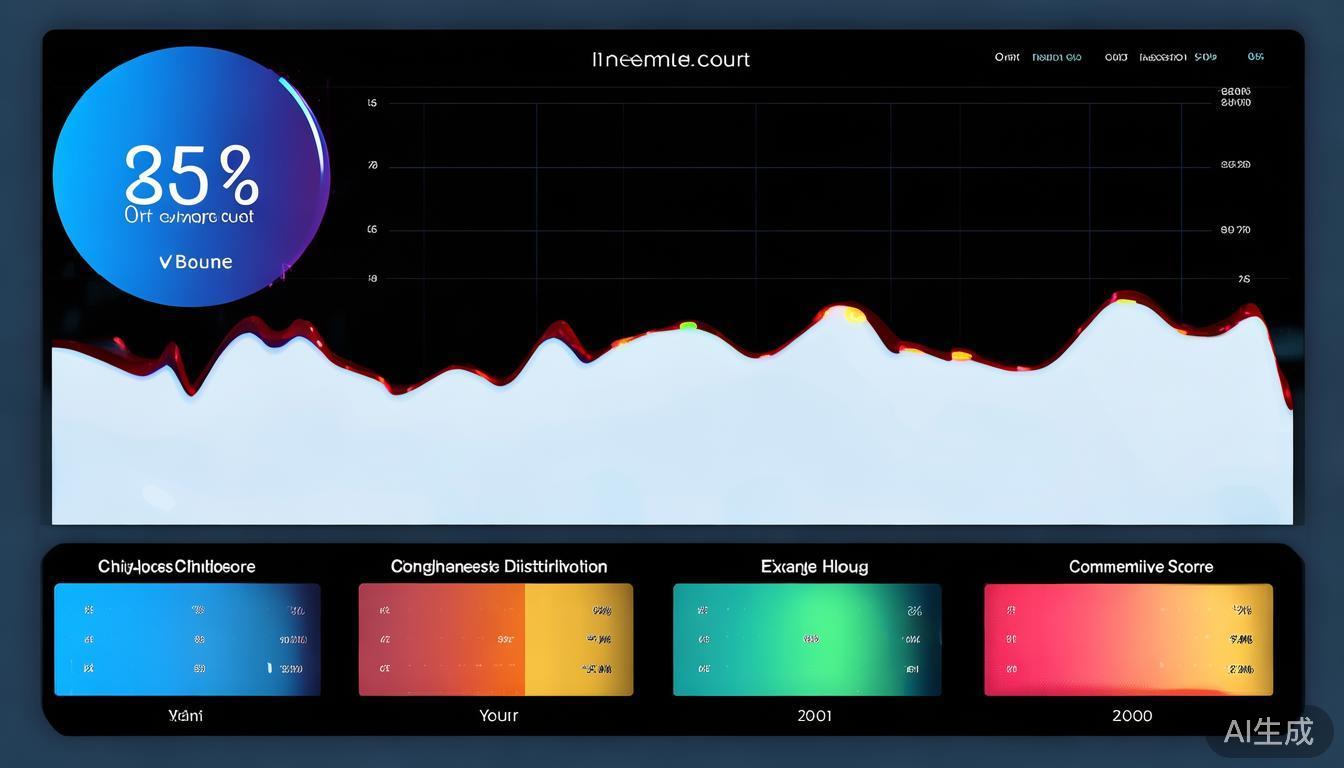Click the Commemiive Scorre panel title
Screen dimensions: 1344x768
pos(1141,567)
